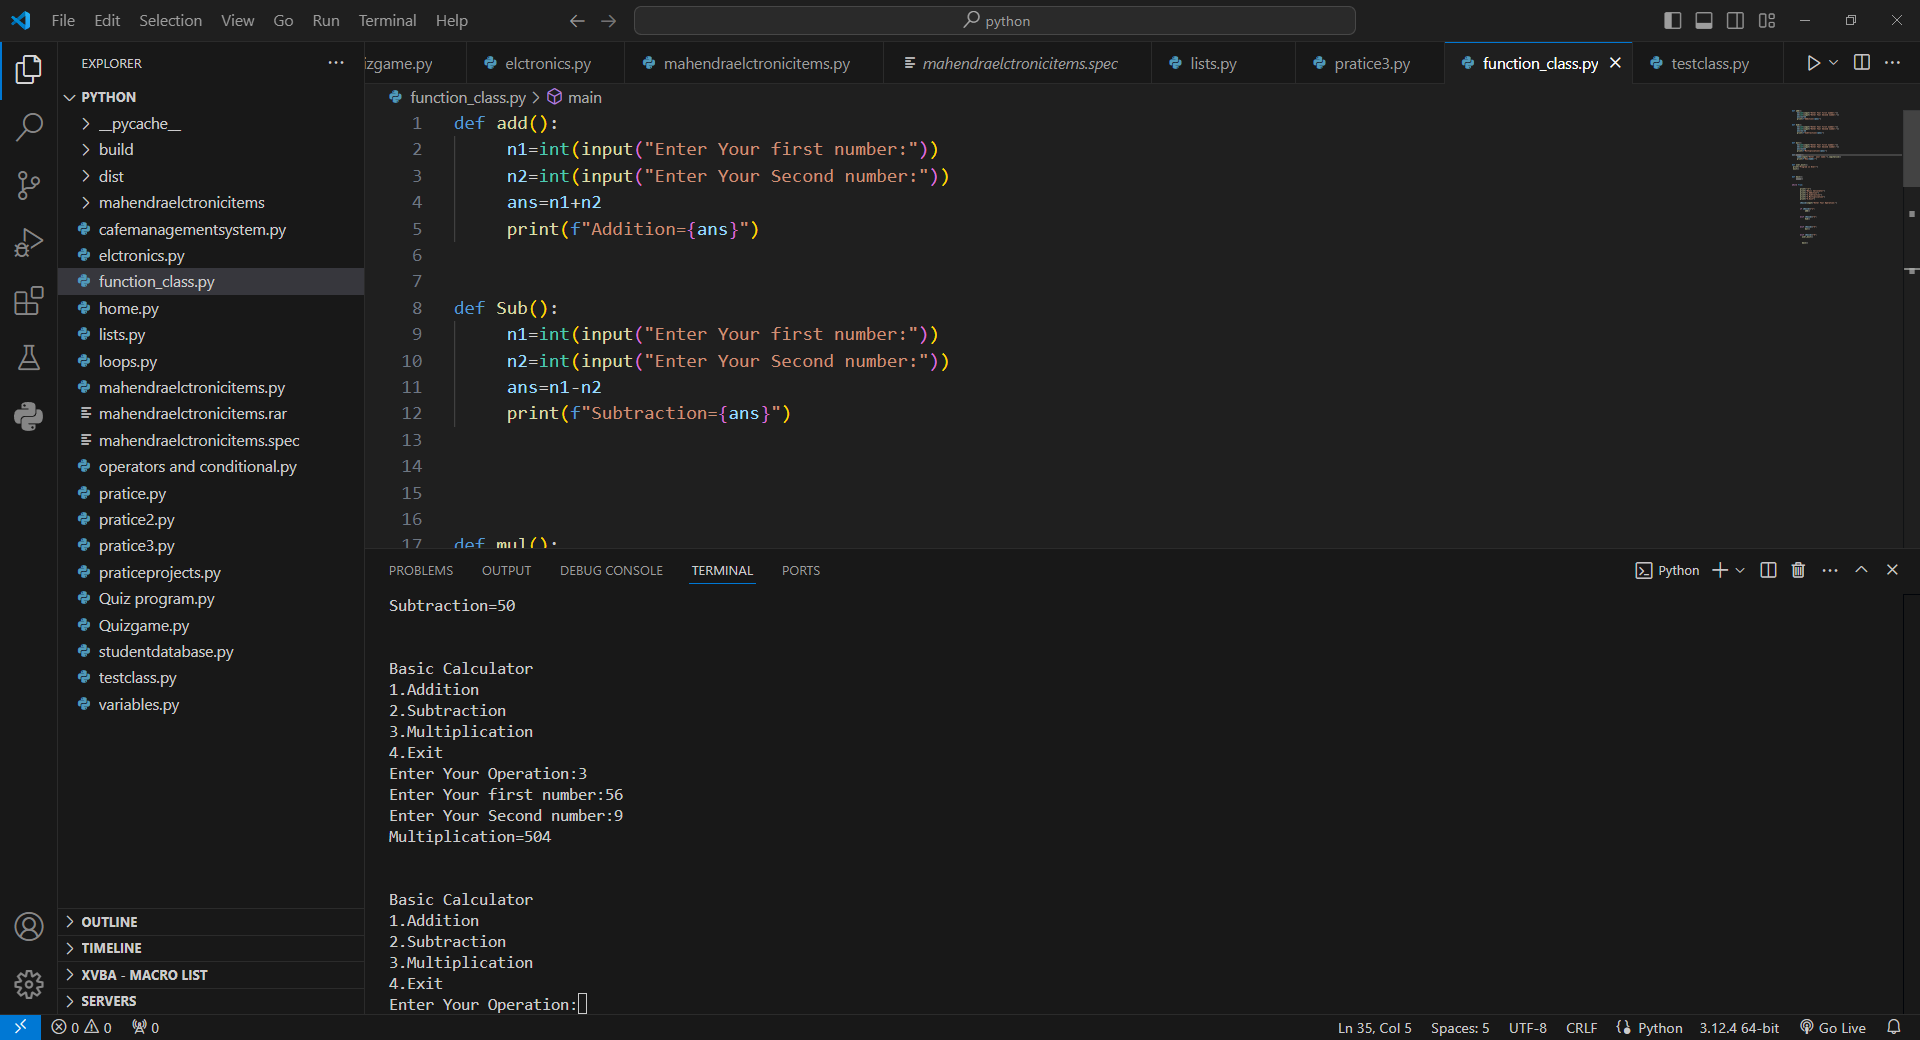Select interpreter 3.12.4 64-bit in status bar

point(1739,1027)
